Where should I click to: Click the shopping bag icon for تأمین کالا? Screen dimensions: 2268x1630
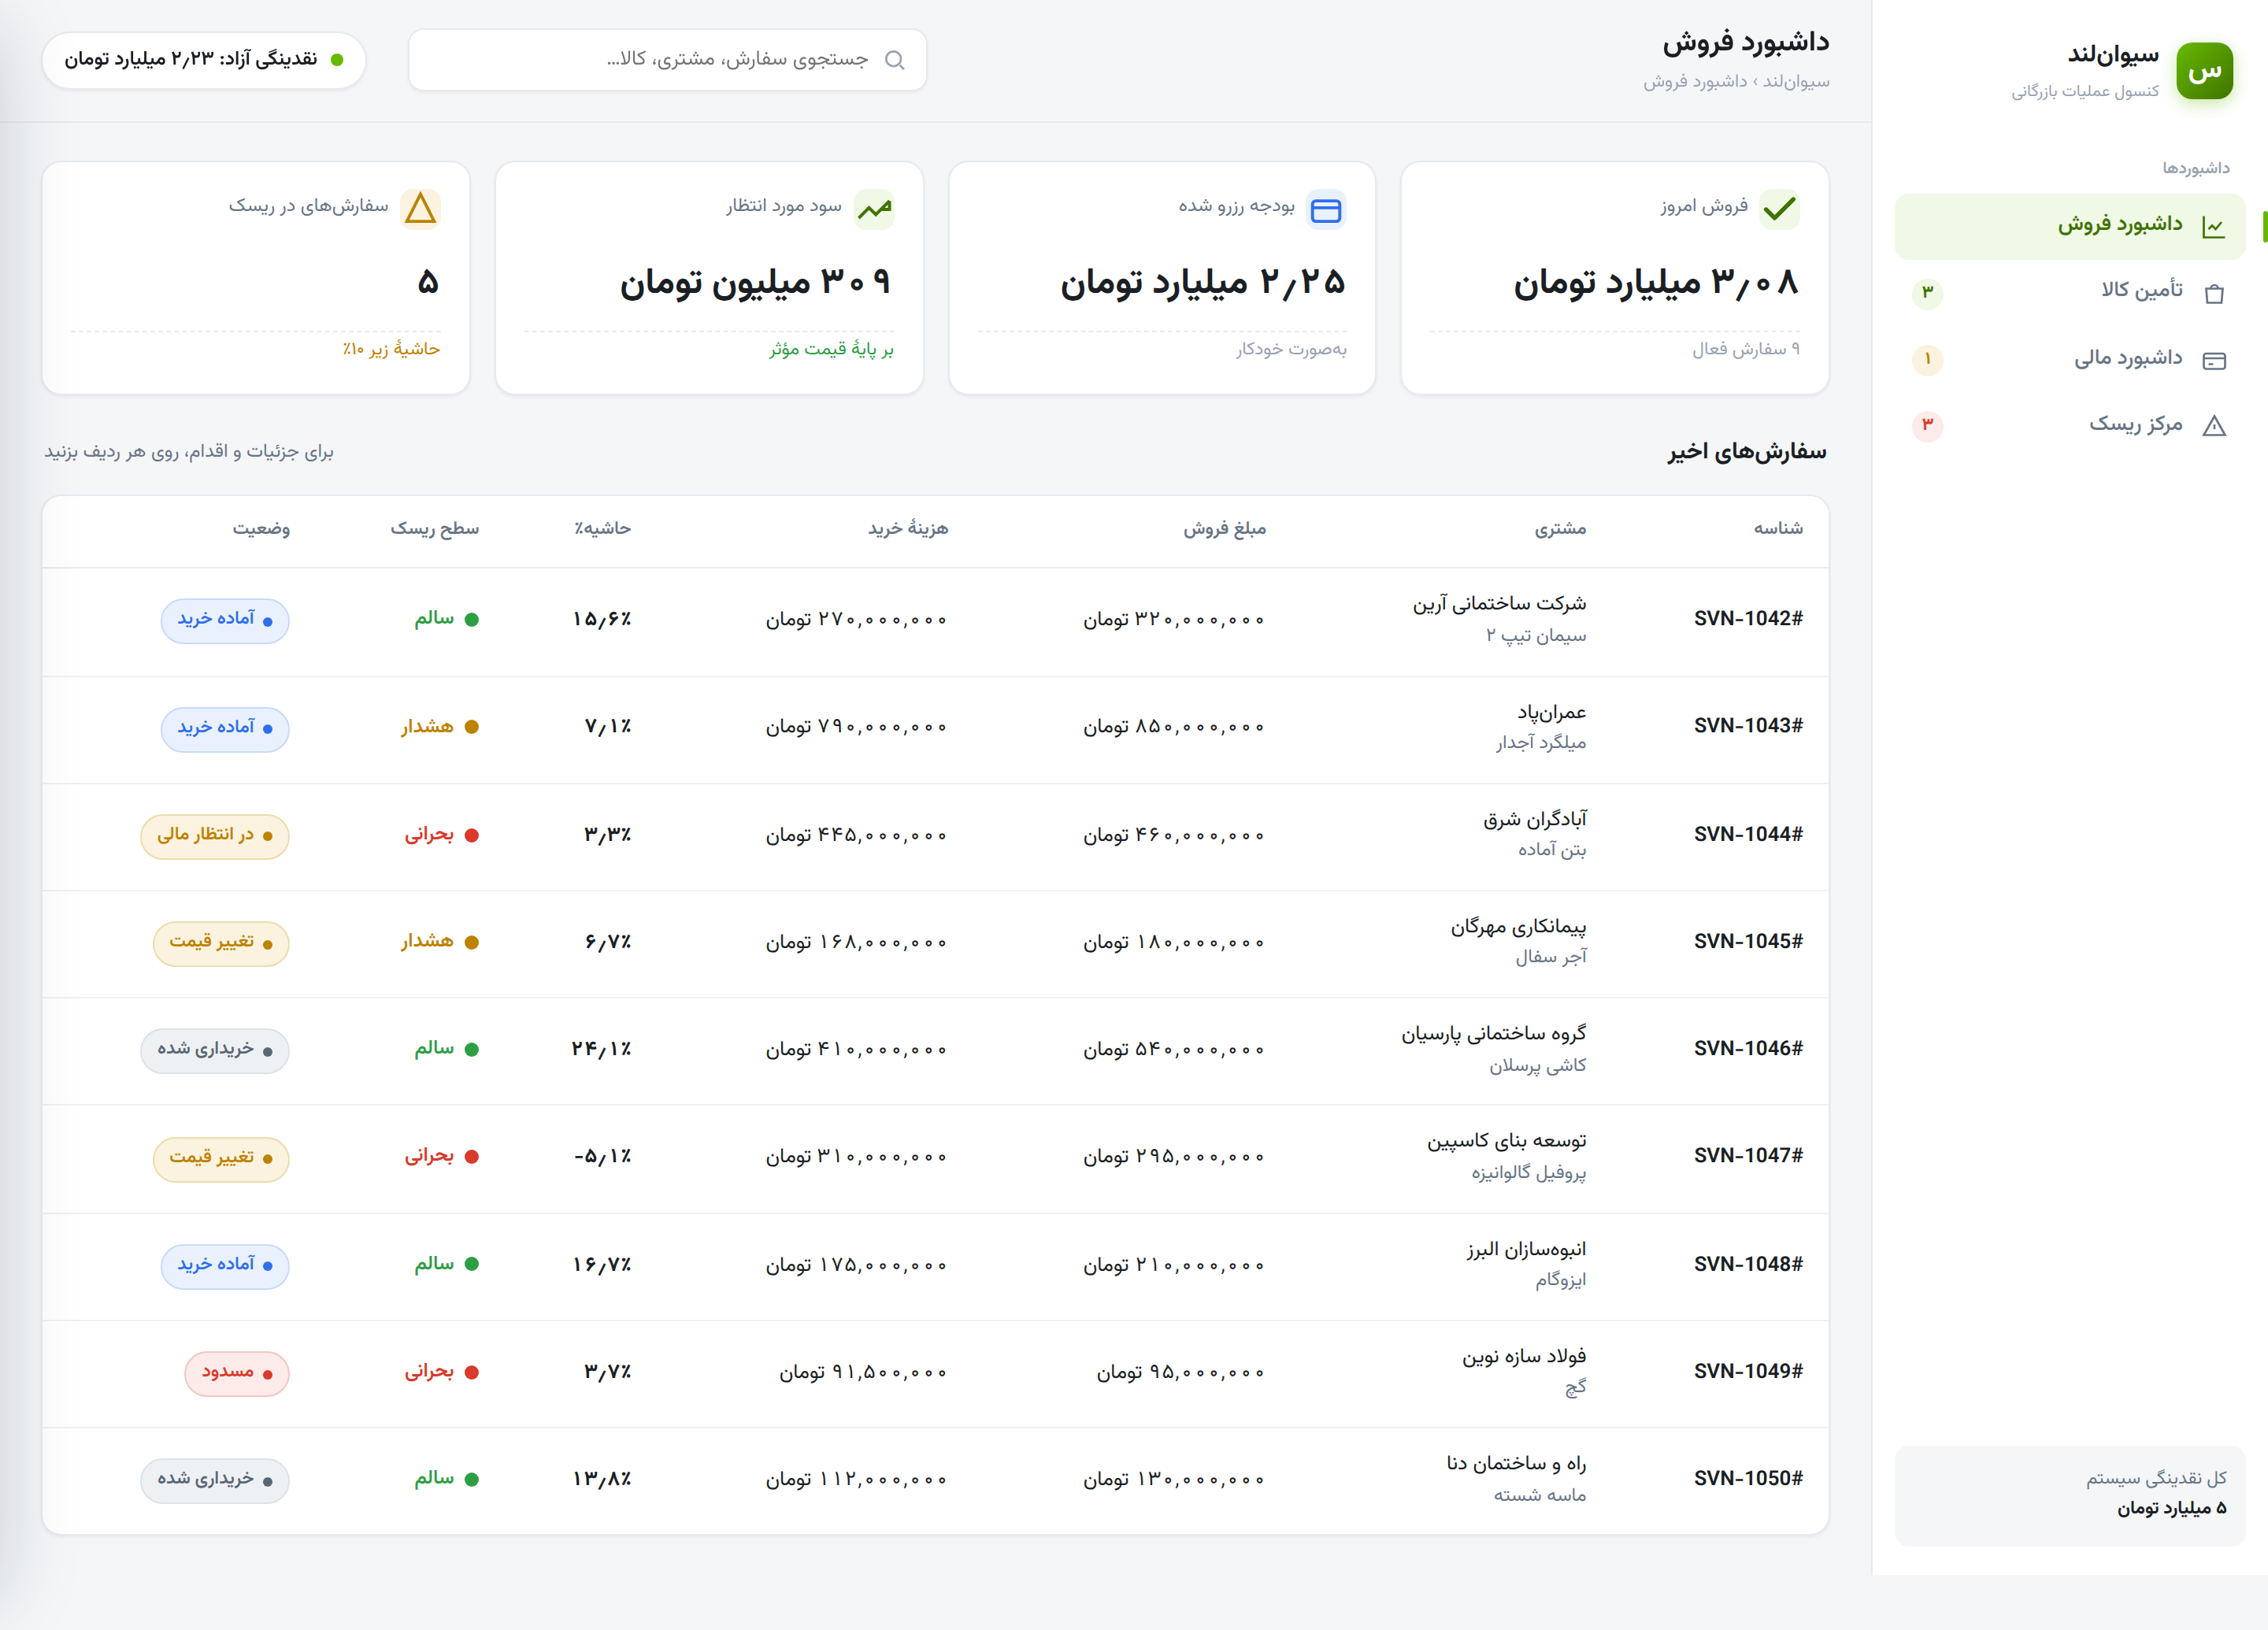point(2214,293)
